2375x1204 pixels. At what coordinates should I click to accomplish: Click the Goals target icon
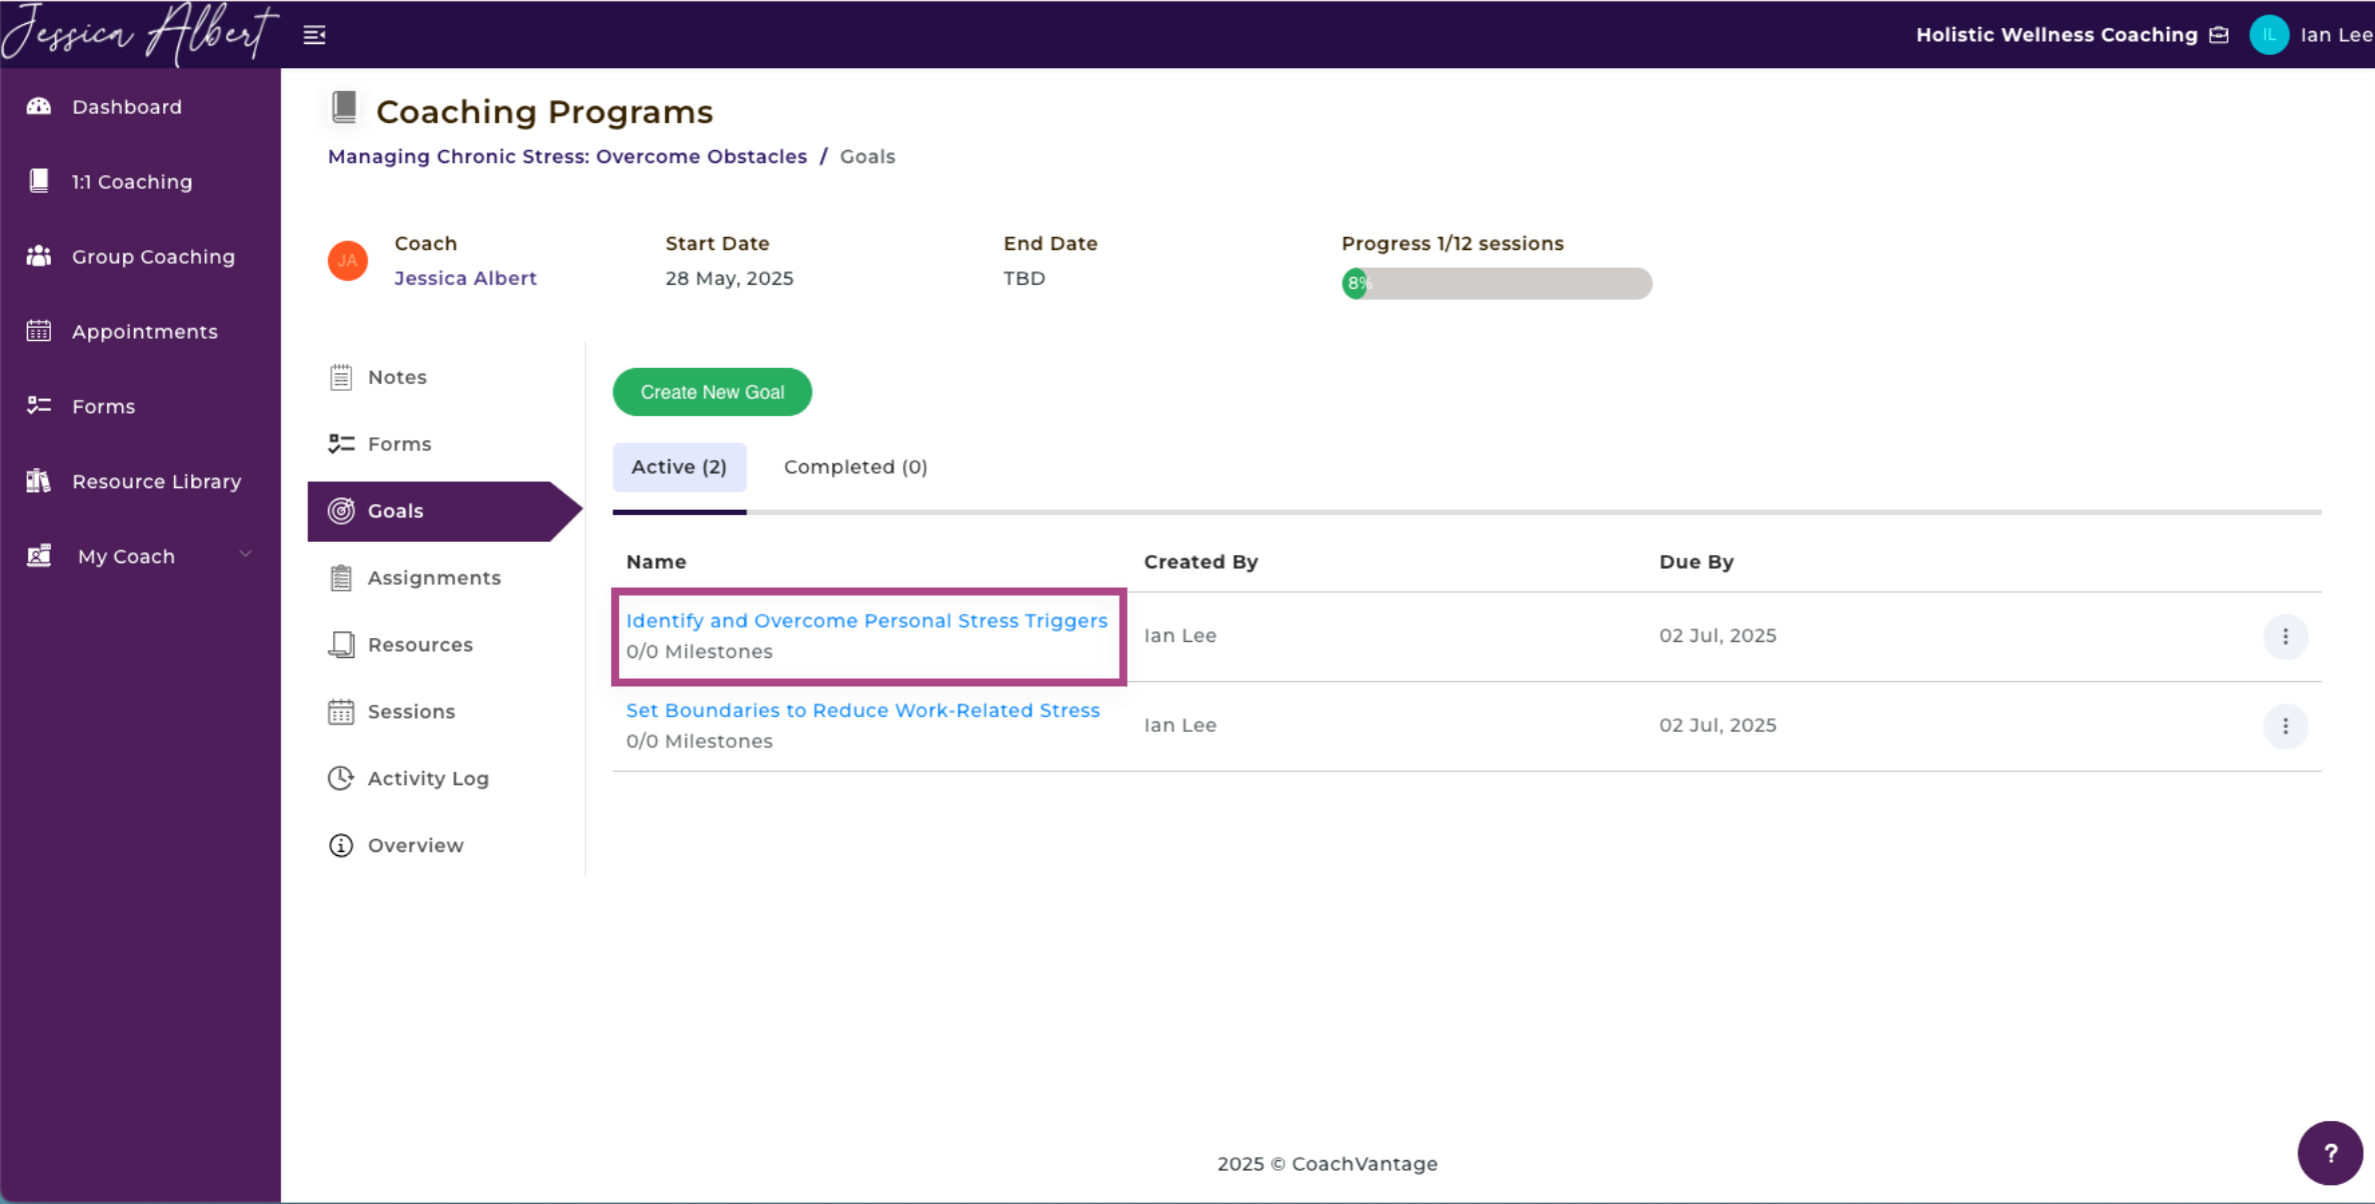[x=341, y=511]
